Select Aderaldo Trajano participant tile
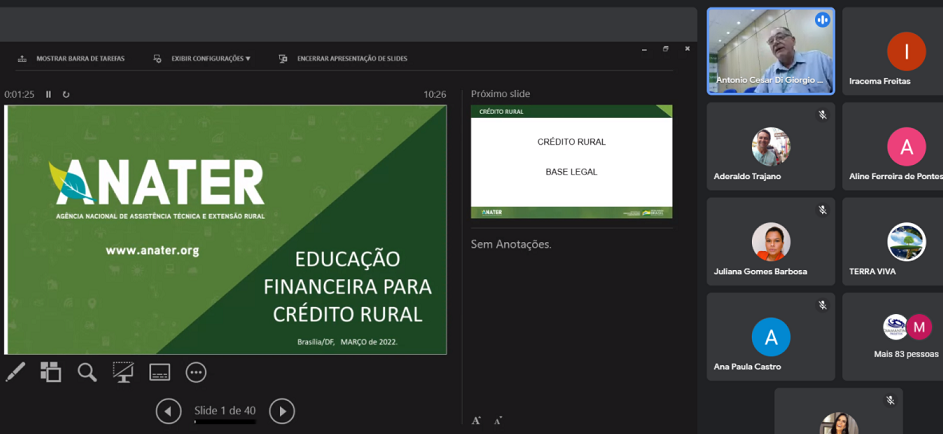This screenshot has height=434, width=943. coord(771,146)
